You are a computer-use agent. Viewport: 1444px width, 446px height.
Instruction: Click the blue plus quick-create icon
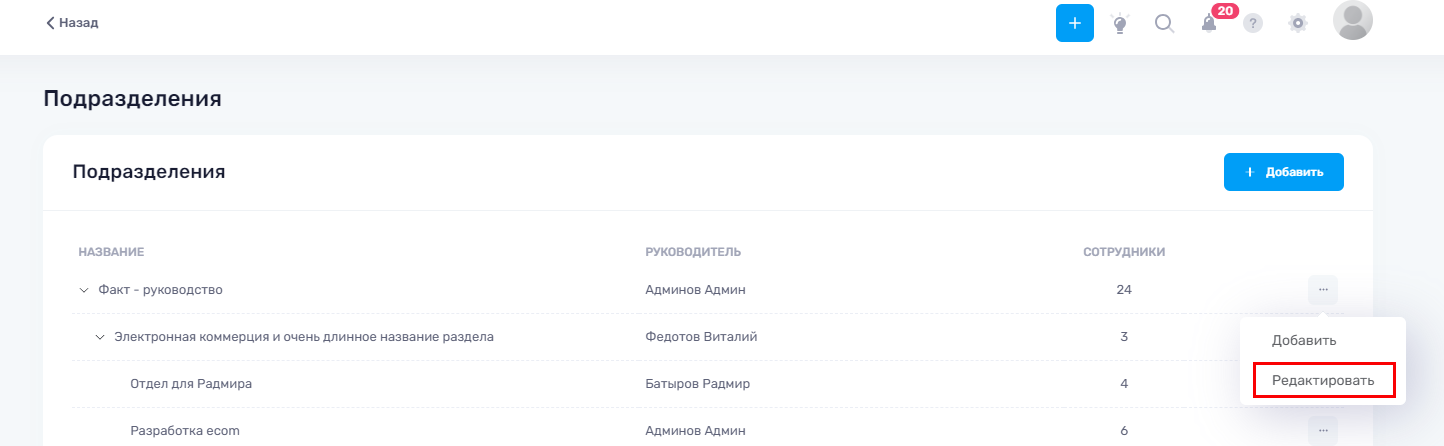click(x=1075, y=23)
